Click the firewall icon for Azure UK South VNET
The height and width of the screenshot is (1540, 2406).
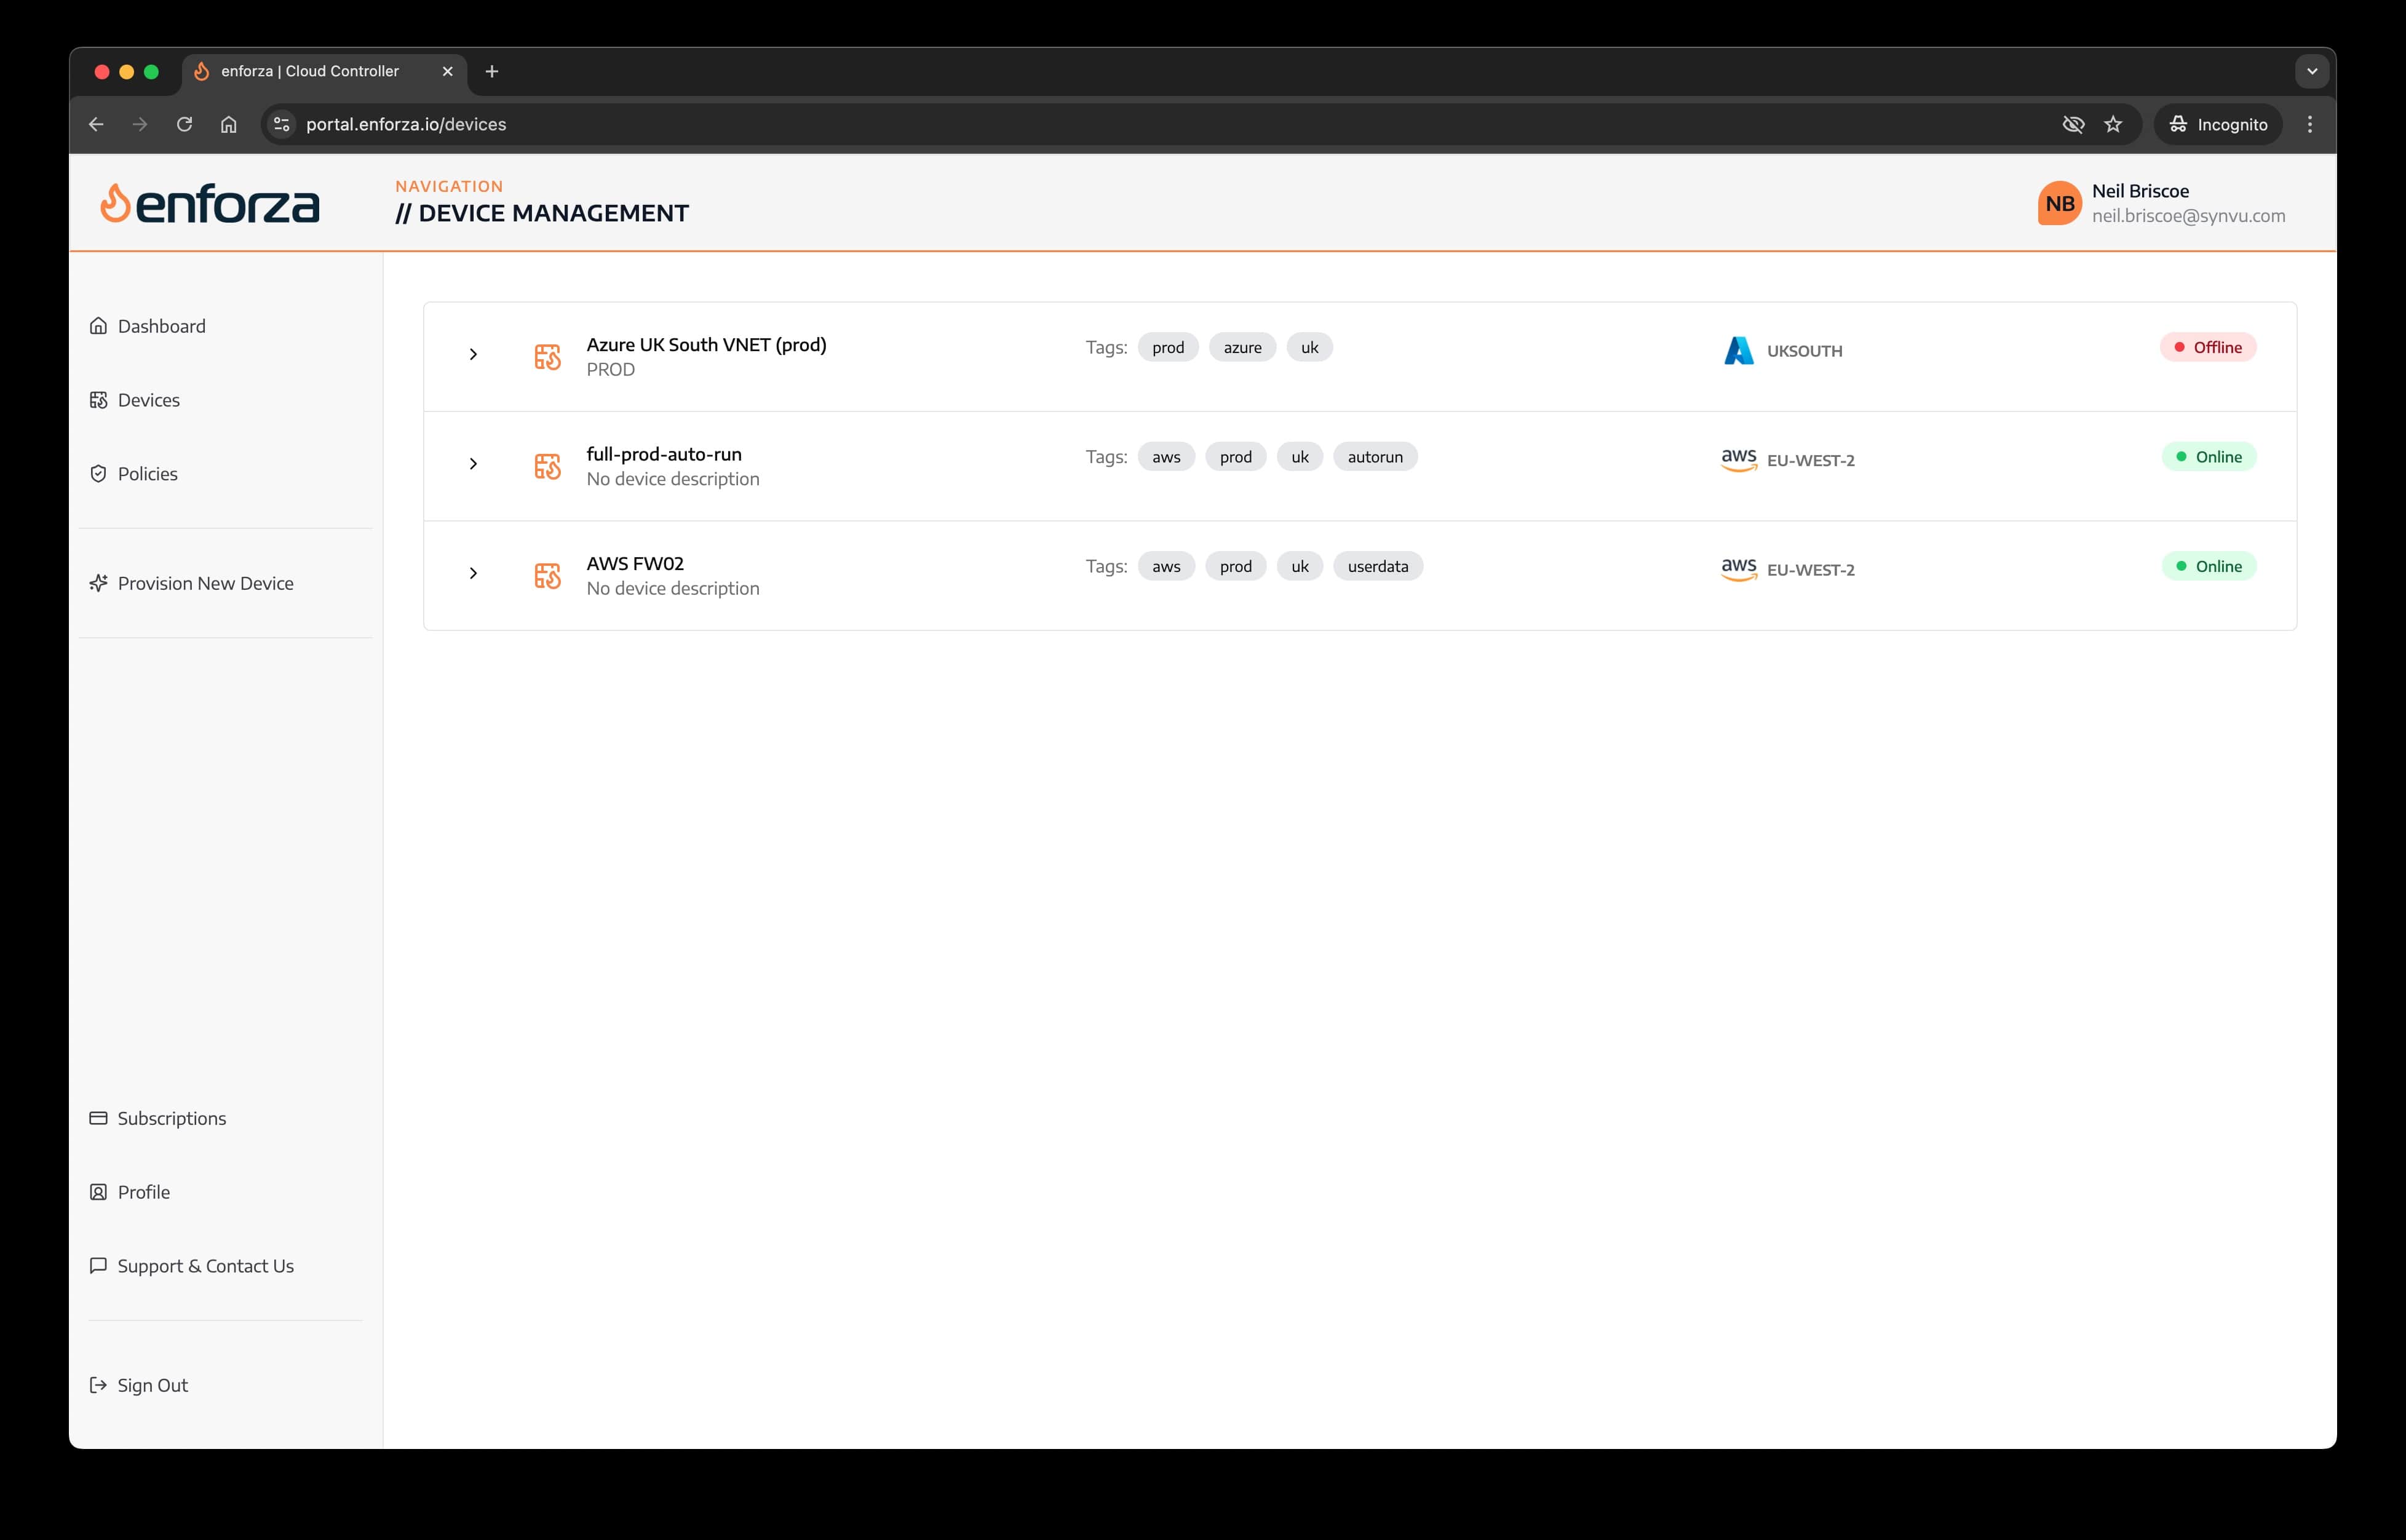[547, 356]
